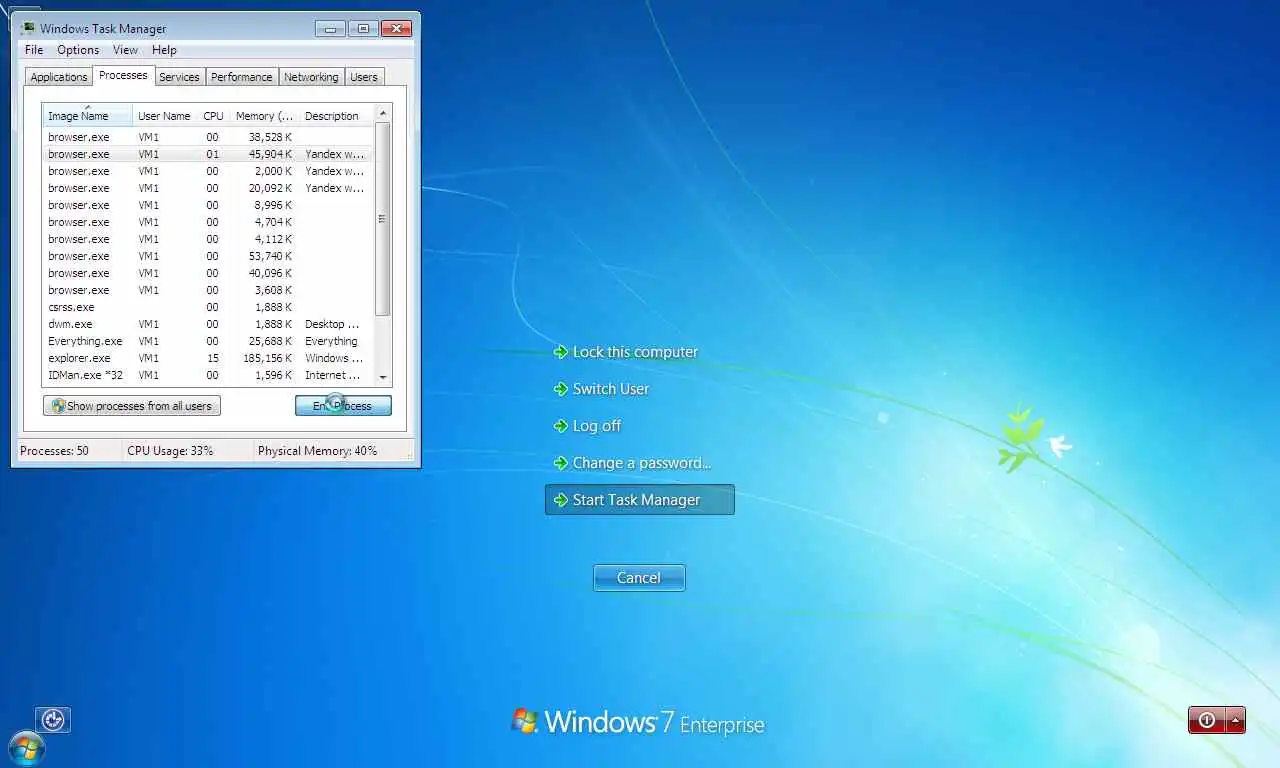Open the File menu in Task Manager
Image resolution: width=1280 pixels, height=768 pixels.
(34, 50)
